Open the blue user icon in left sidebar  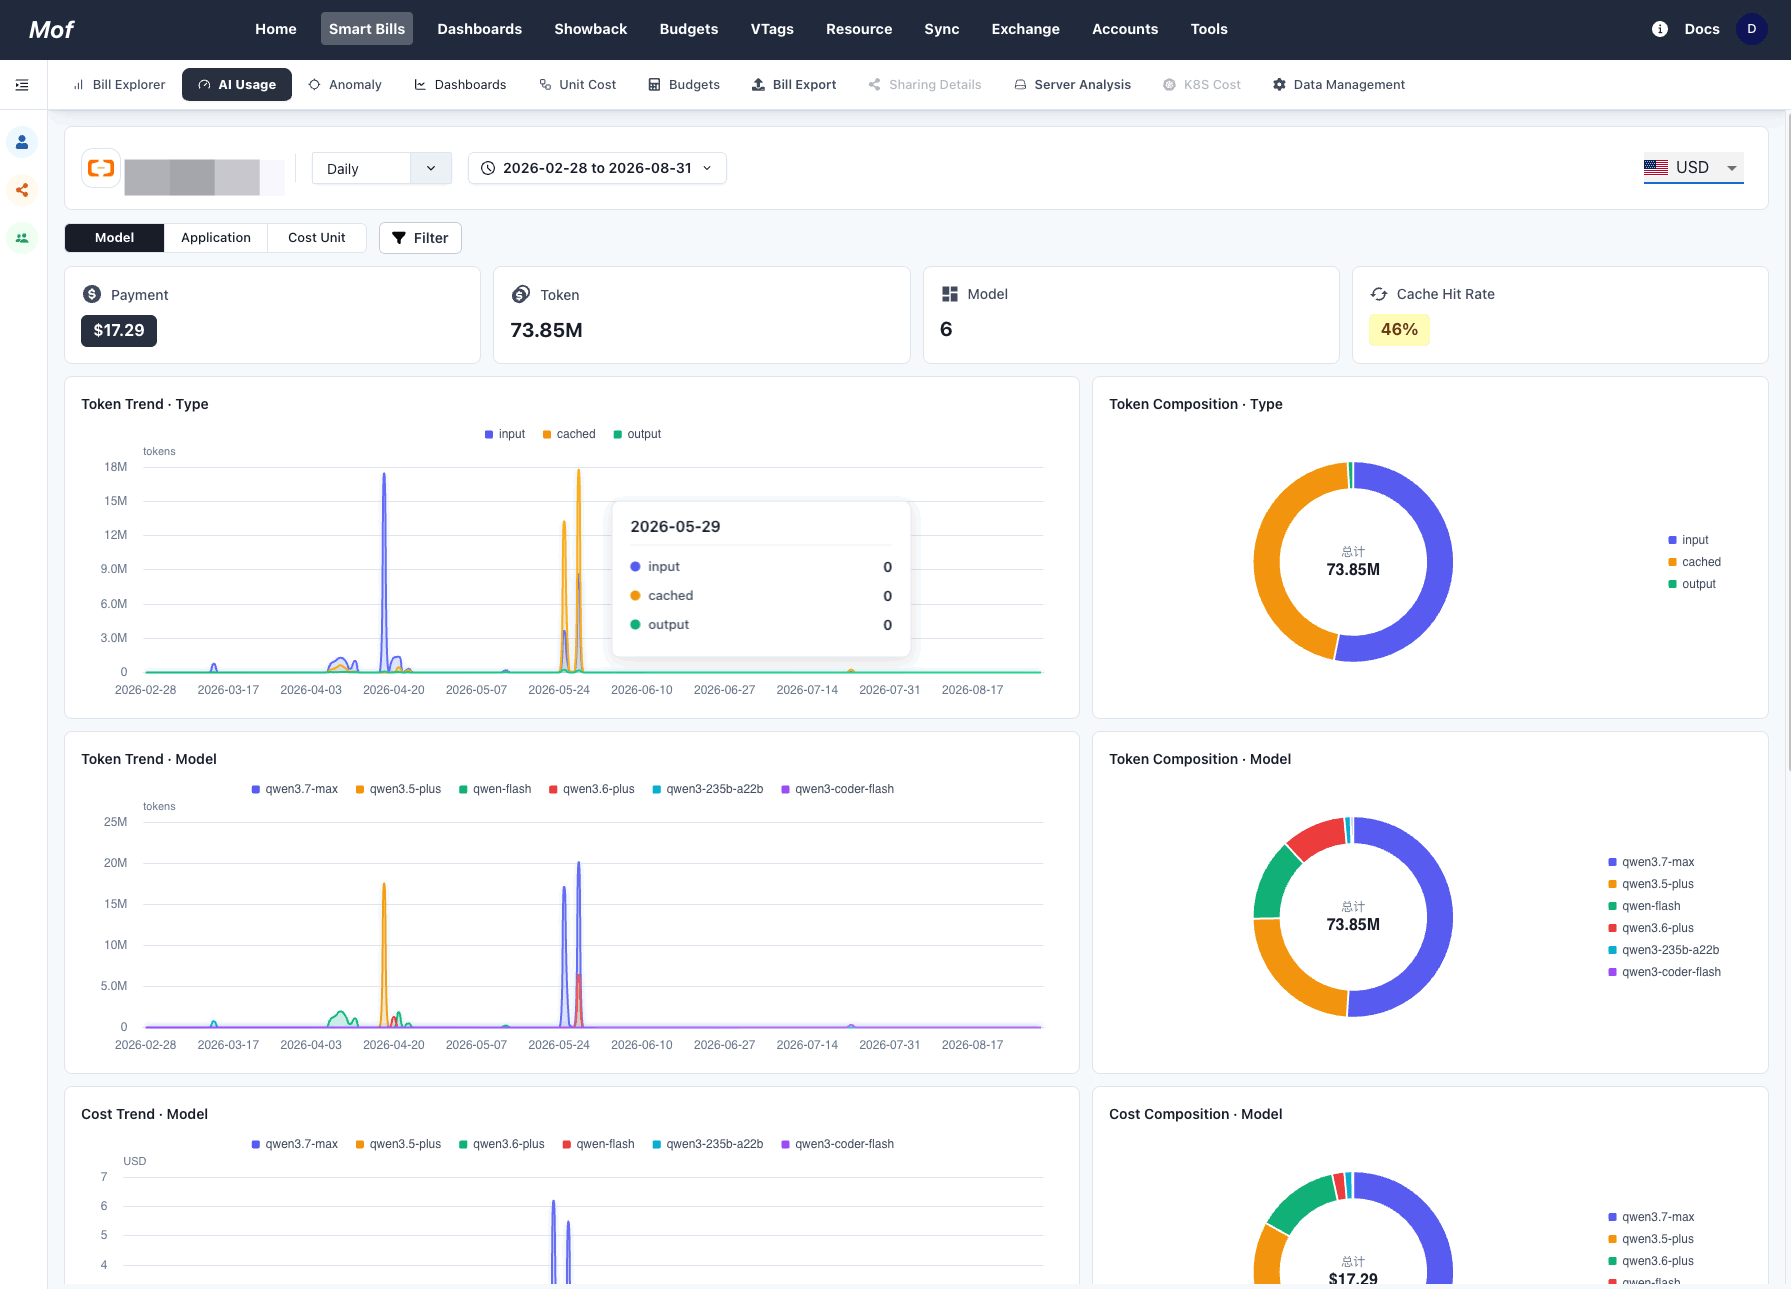click(x=22, y=142)
